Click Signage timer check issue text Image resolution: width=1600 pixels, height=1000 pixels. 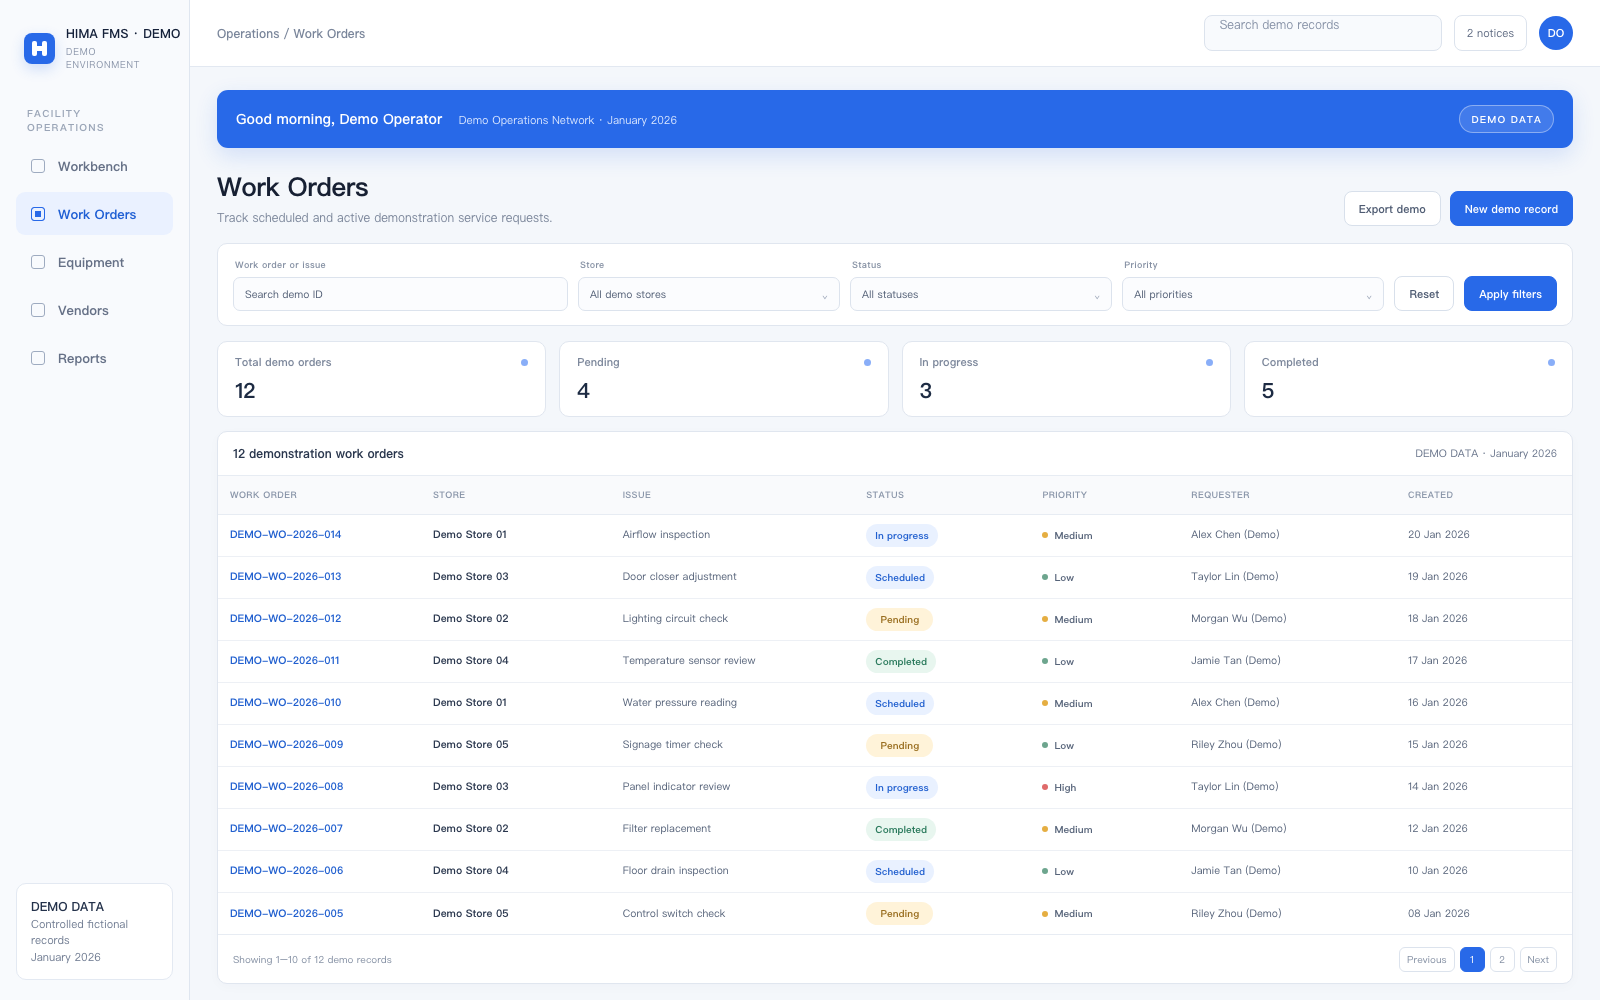673,745
